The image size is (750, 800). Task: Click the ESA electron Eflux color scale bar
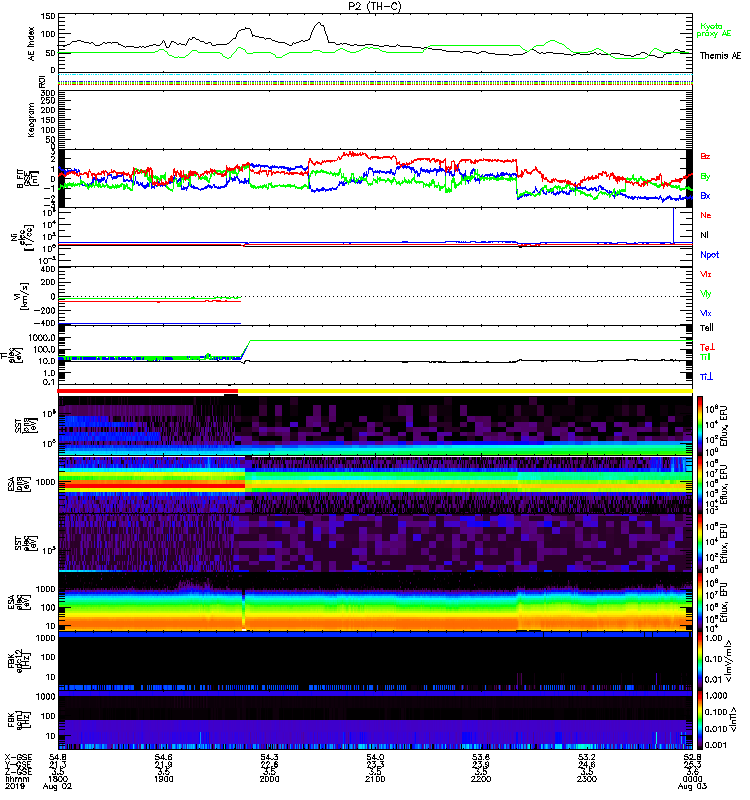tap(700, 602)
